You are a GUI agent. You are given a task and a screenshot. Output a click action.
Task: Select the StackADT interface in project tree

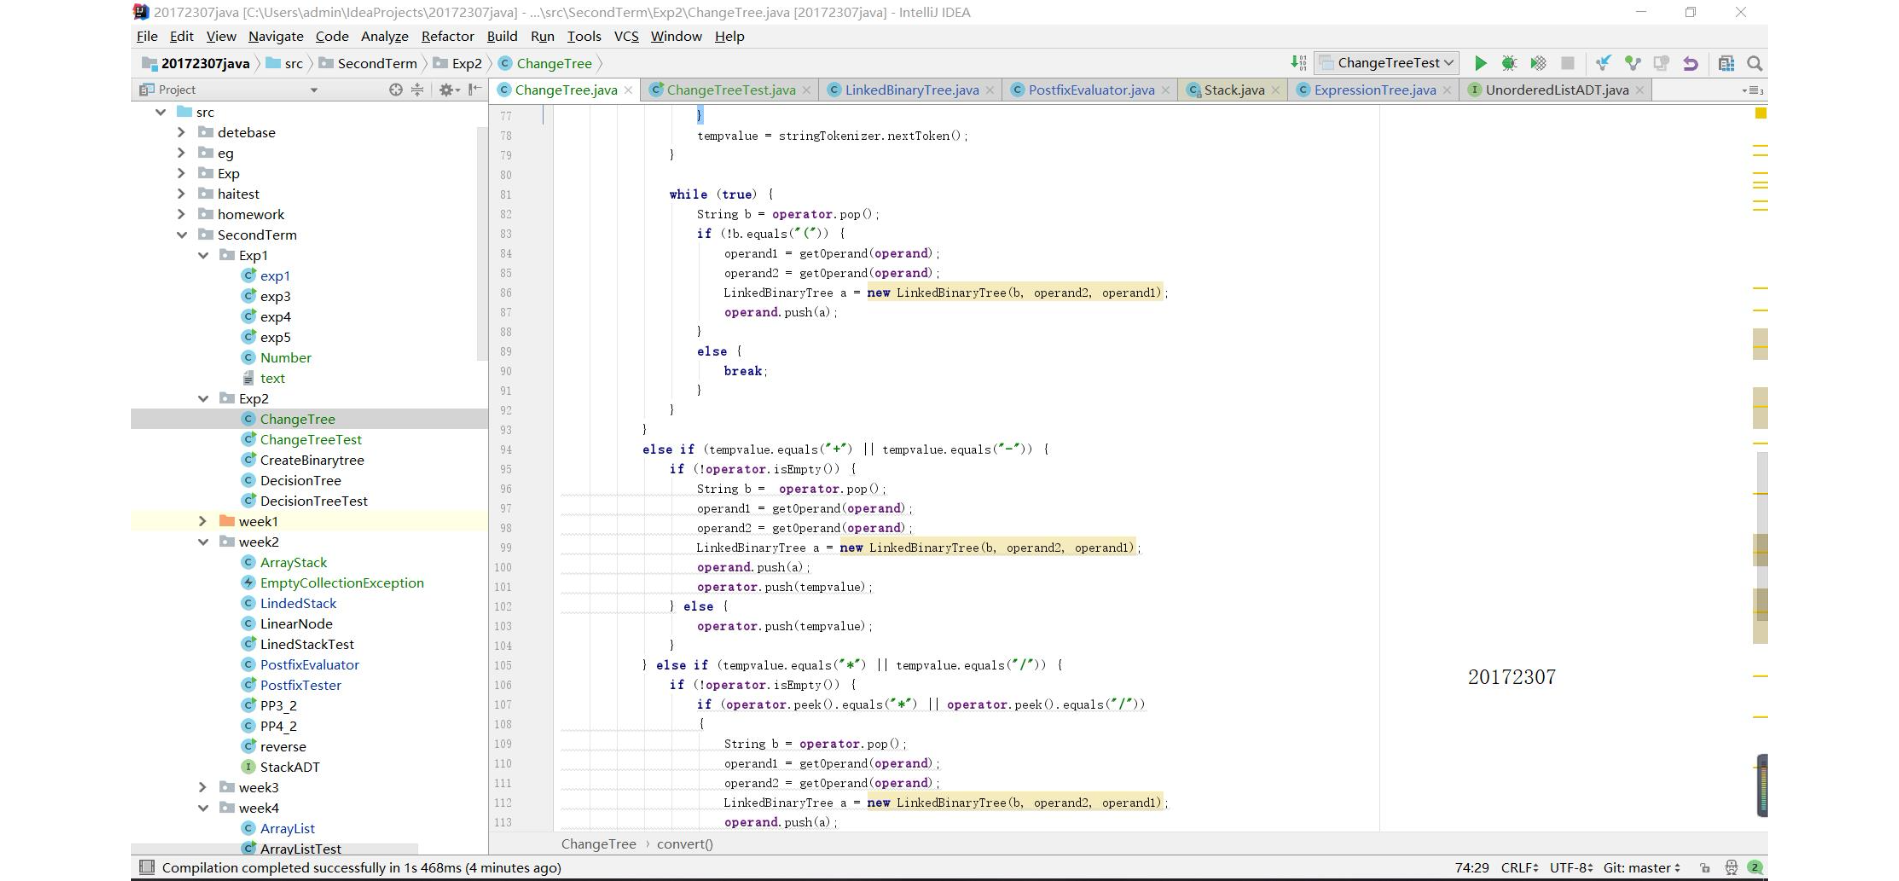[x=289, y=767]
